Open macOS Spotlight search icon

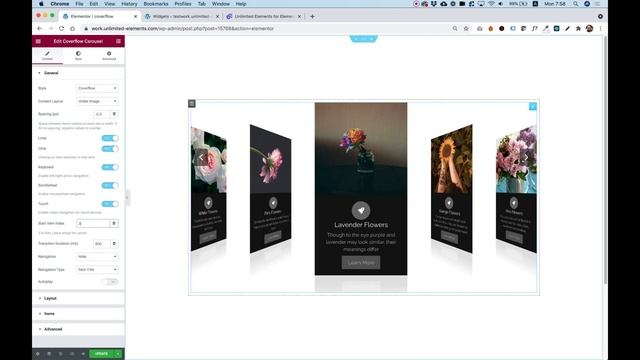[x=576, y=4]
